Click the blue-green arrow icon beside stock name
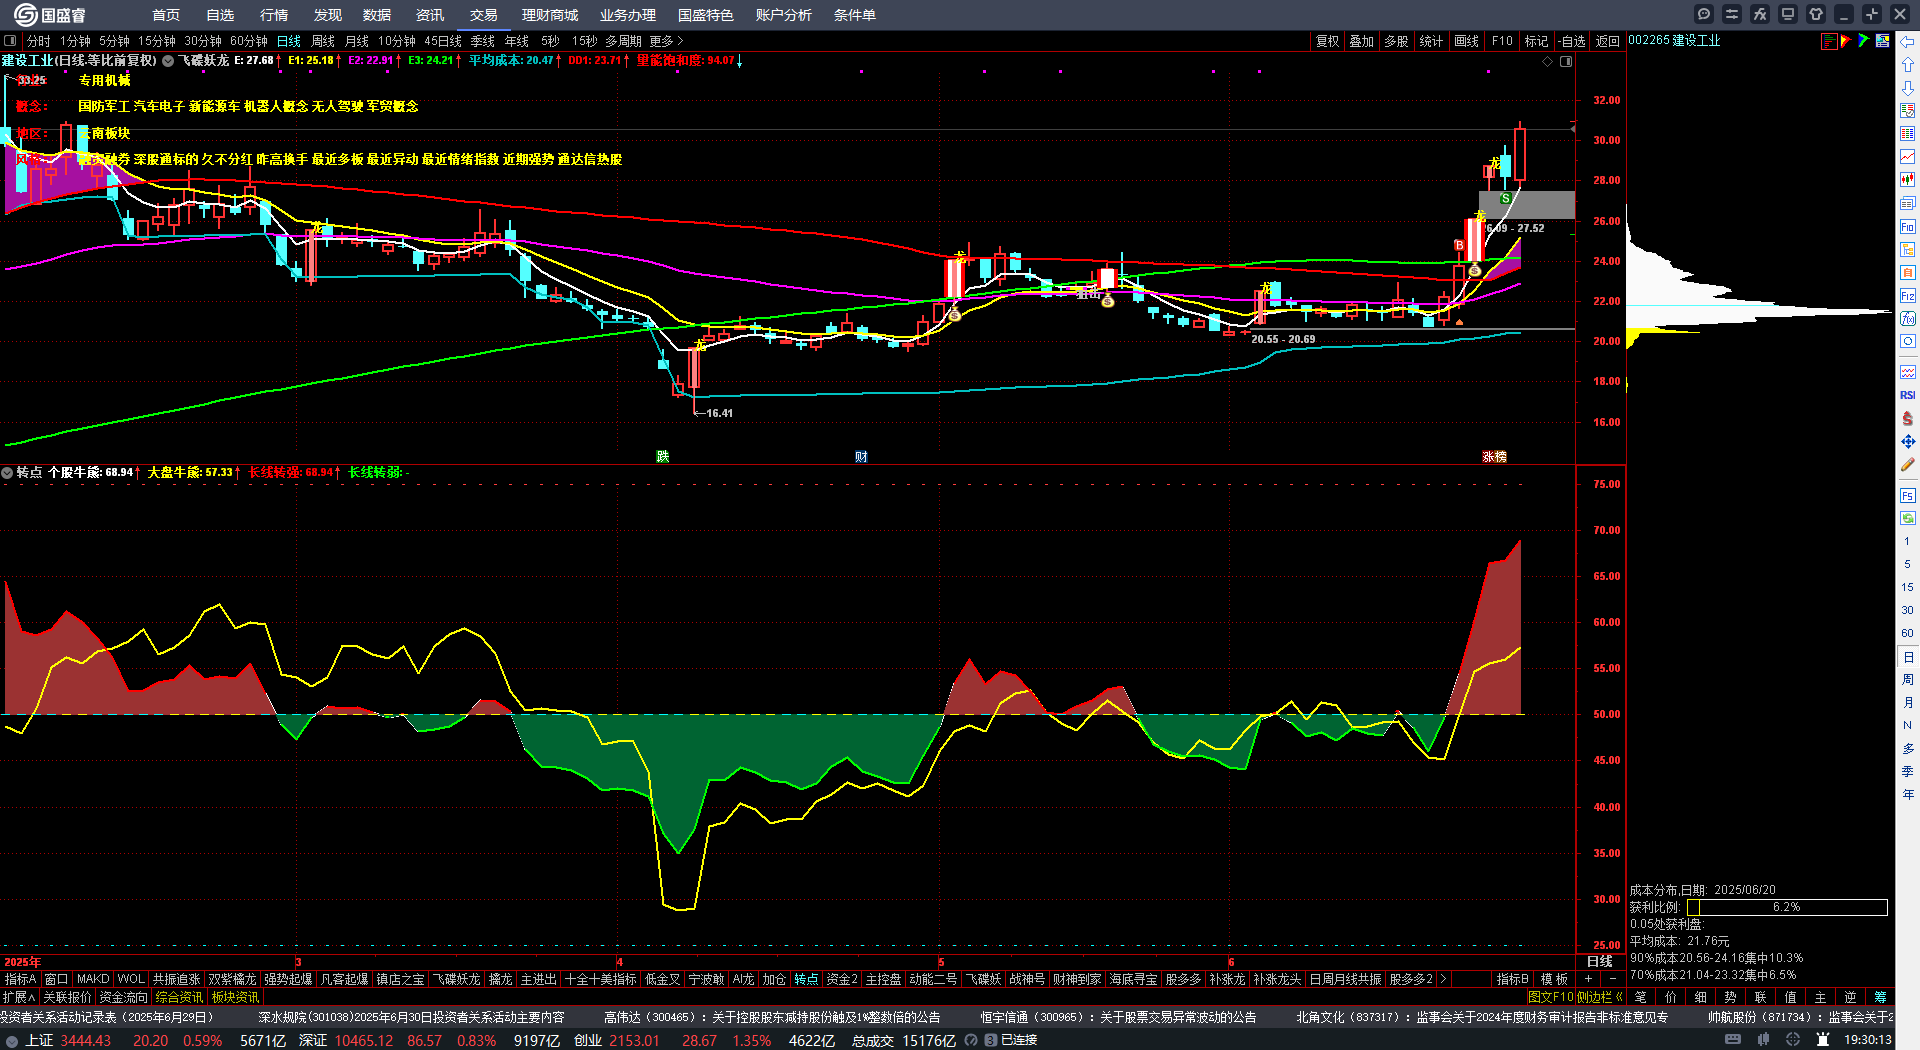The height and width of the screenshot is (1050, 1920). (1864, 41)
